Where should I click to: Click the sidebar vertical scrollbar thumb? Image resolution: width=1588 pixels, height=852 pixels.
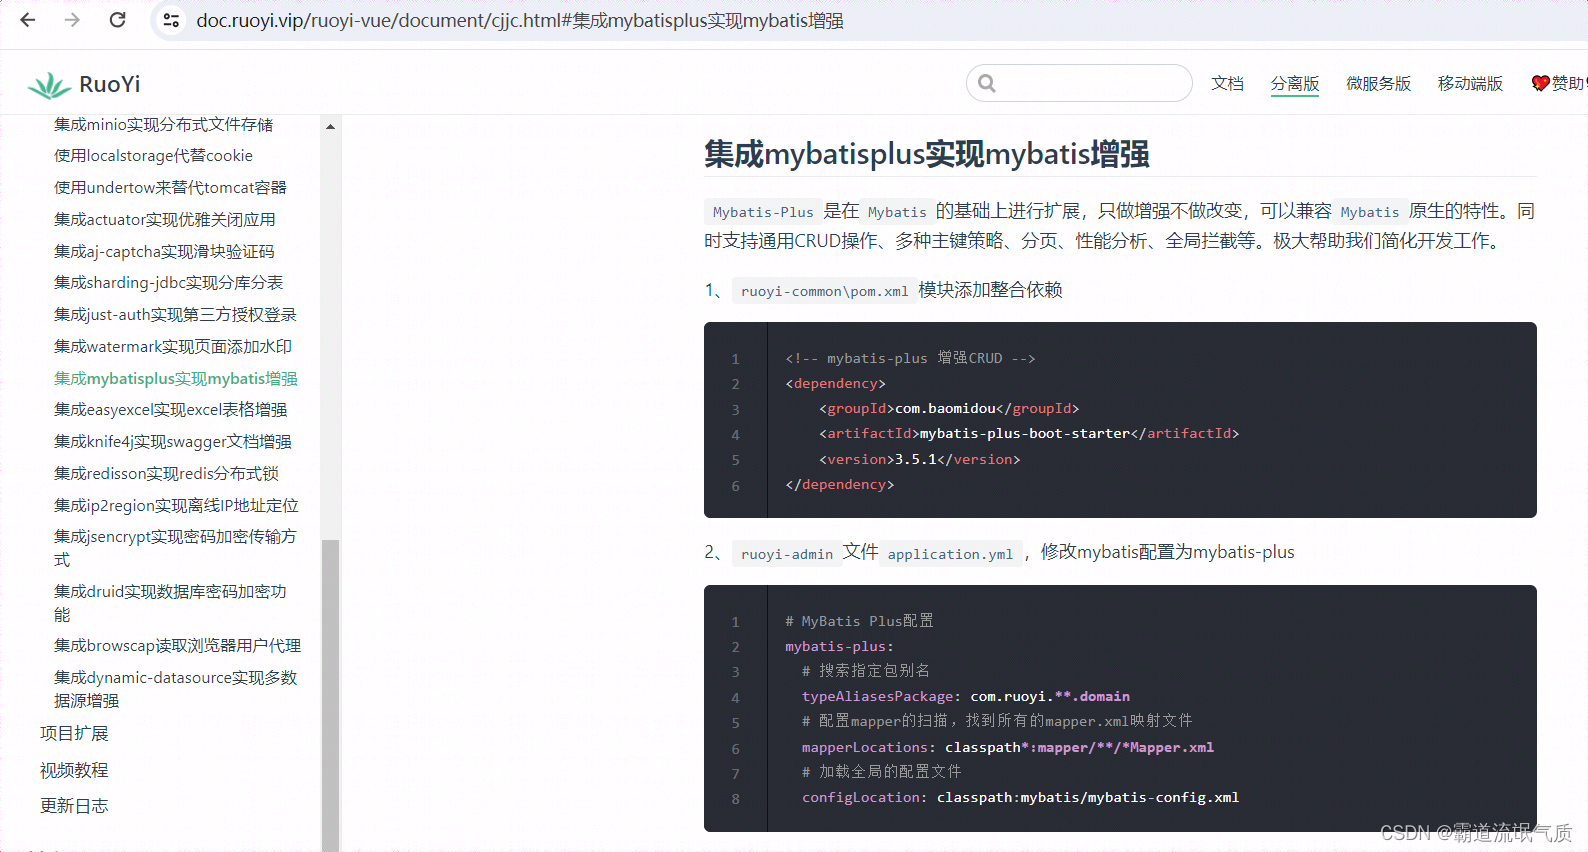[x=330, y=695]
